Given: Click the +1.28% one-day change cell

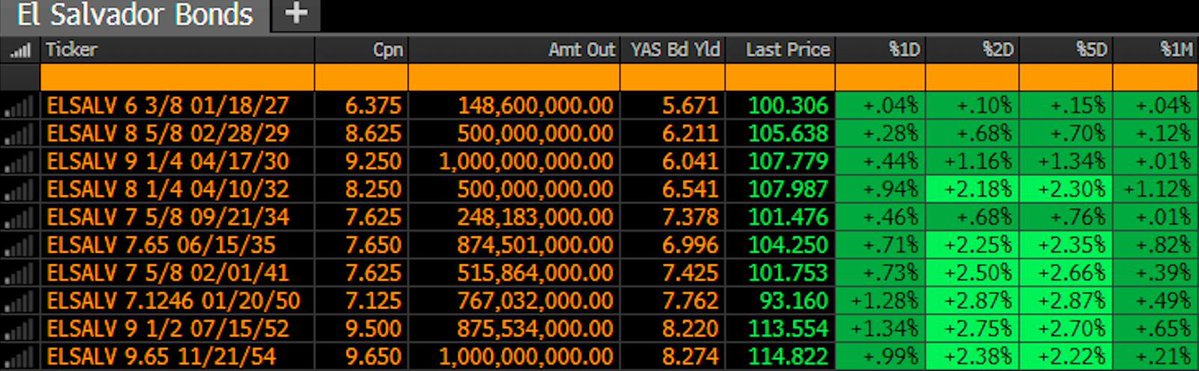Looking at the screenshot, I should point(880,301).
